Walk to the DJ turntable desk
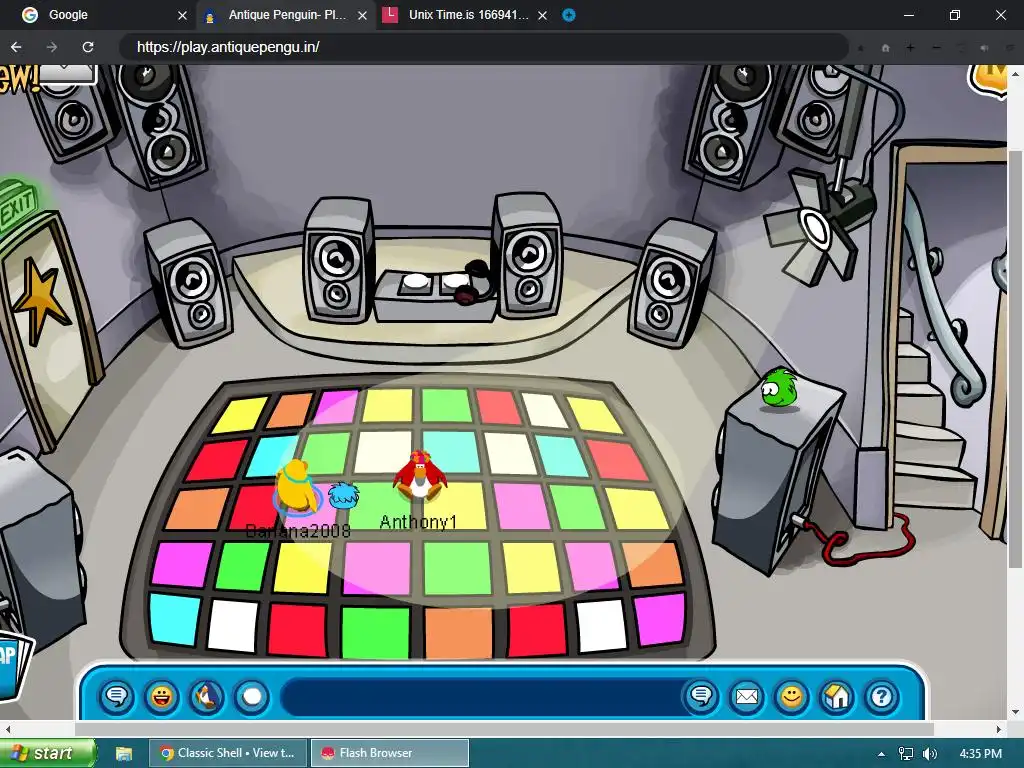The image size is (1024, 768). tap(436, 295)
